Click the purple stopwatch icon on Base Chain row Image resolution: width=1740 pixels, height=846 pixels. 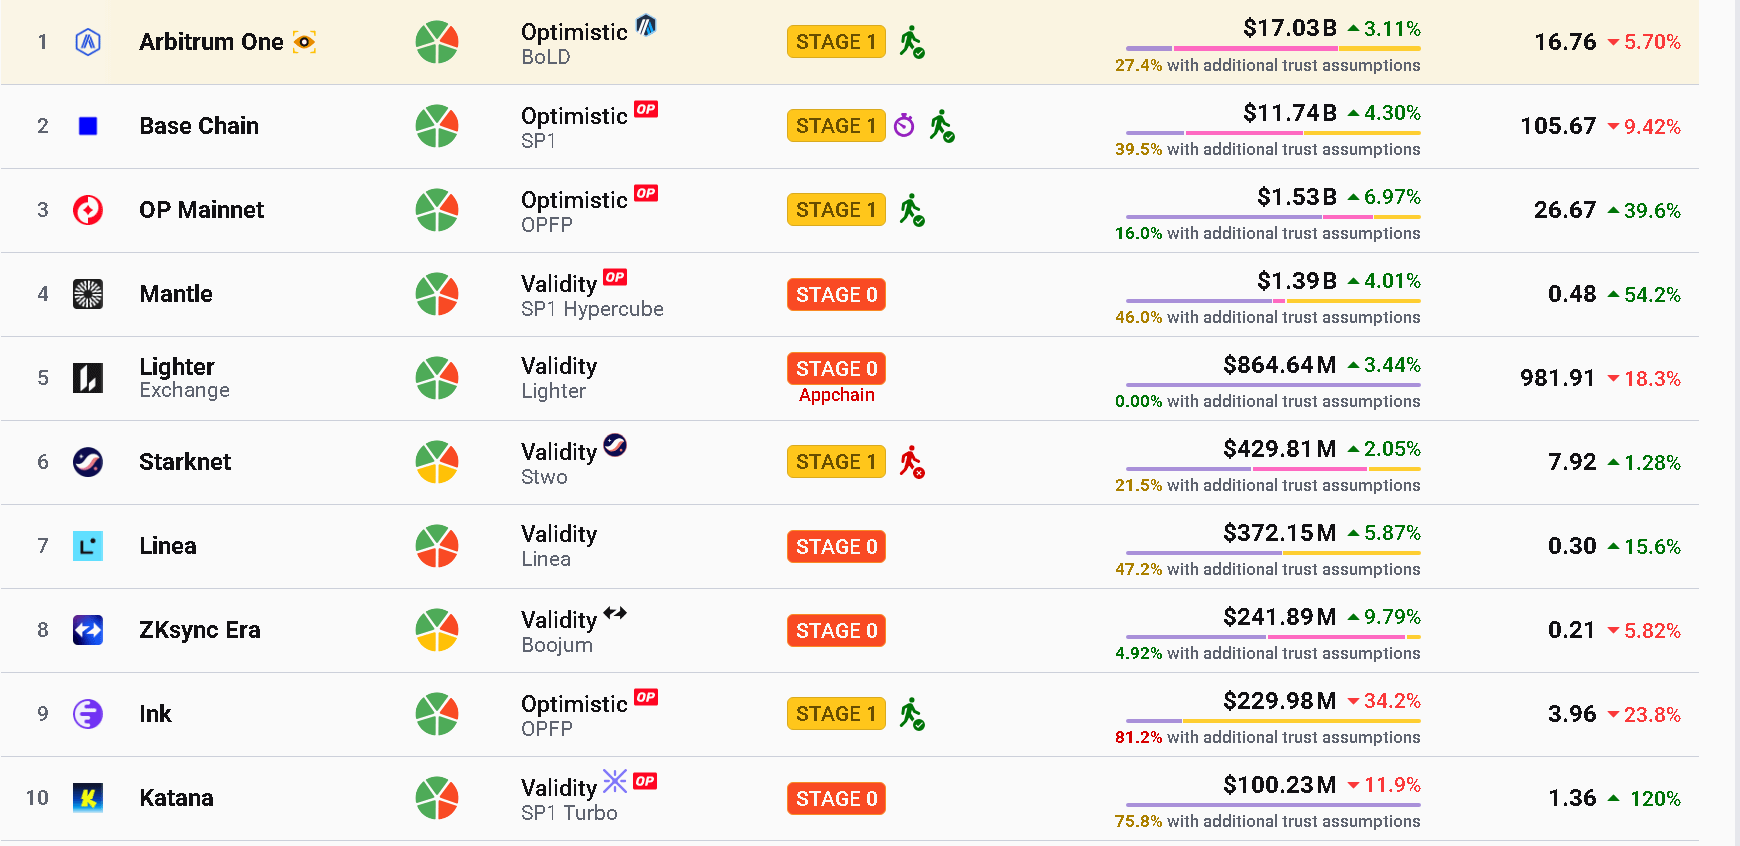tap(904, 125)
